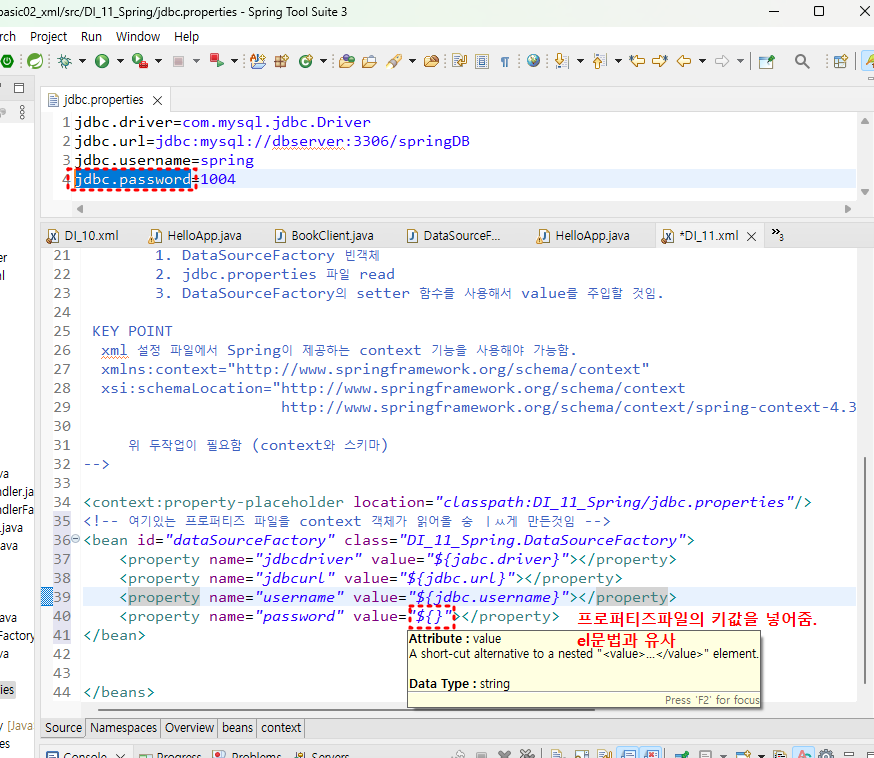Open the Help menu
The height and width of the screenshot is (758, 874).
tap(186, 37)
